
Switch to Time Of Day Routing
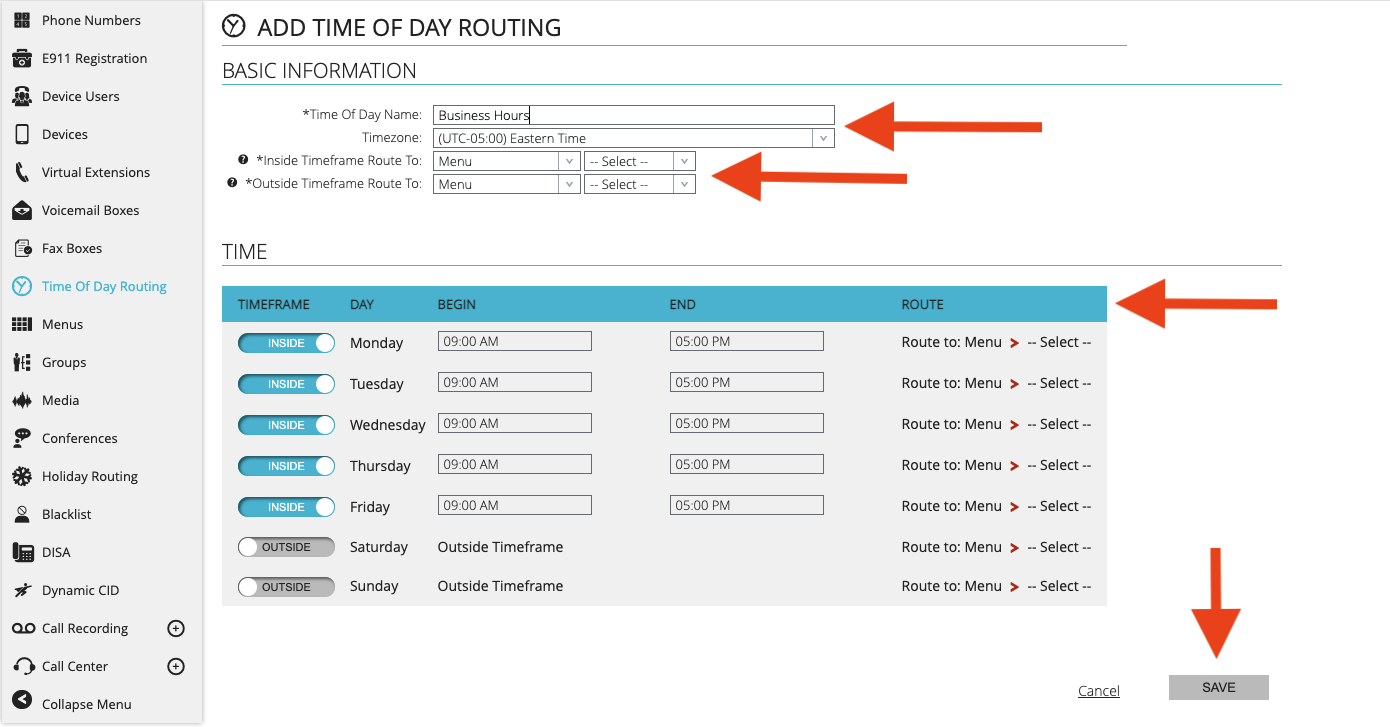pos(103,285)
